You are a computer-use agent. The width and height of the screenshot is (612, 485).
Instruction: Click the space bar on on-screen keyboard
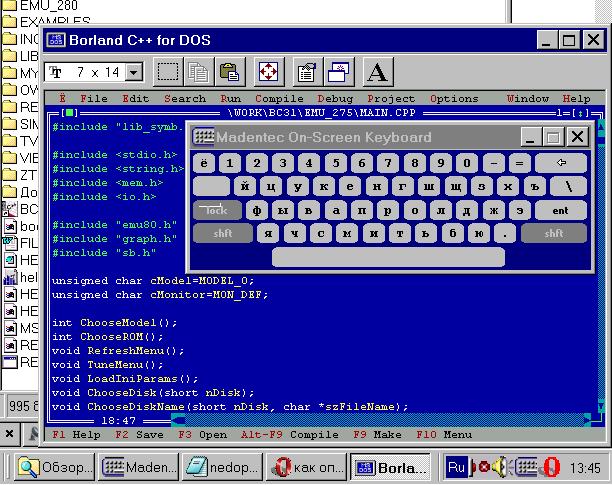click(x=388, y=258)
